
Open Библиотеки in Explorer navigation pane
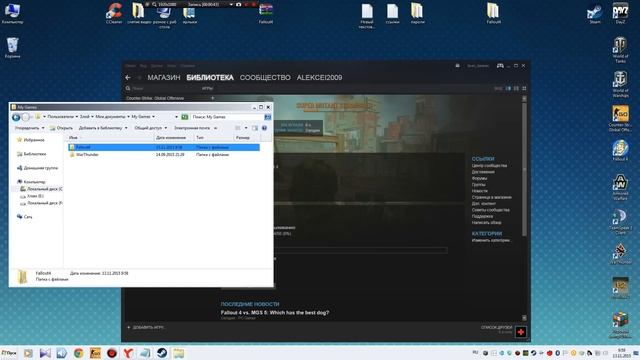(31, 154)
